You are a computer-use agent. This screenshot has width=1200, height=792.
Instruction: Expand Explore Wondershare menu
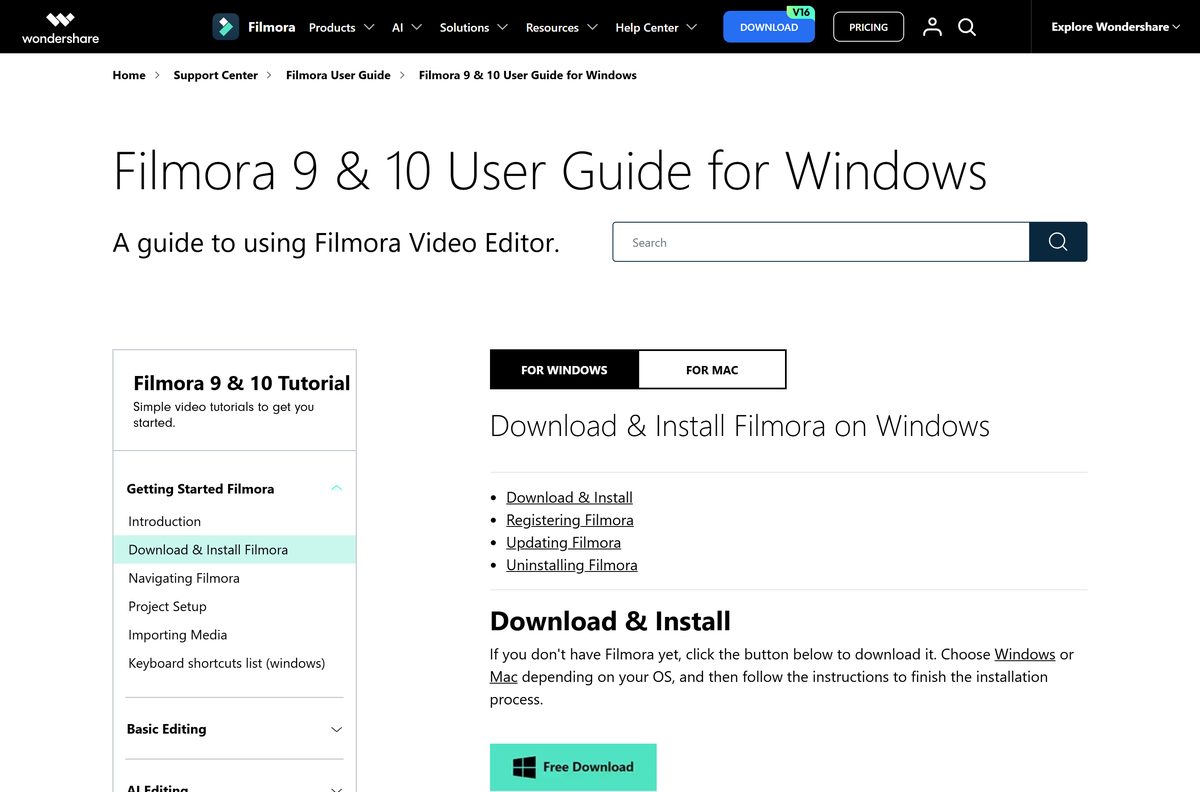tap(1115, 27)
